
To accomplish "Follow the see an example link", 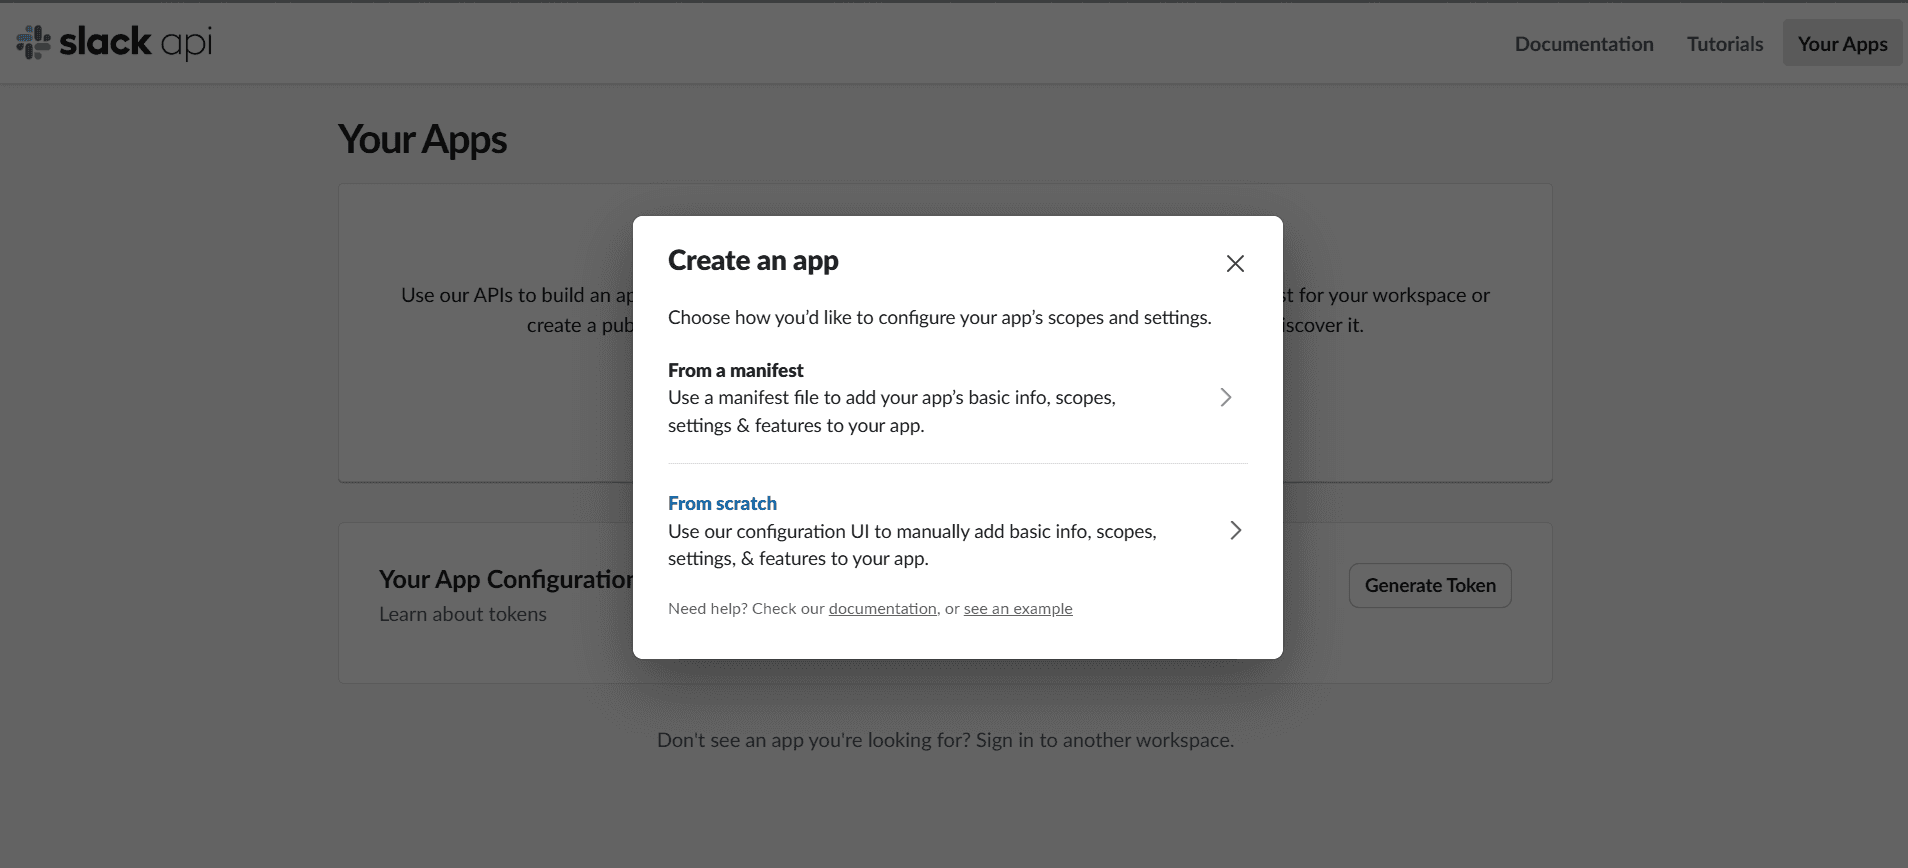I will [x=1018, y=608].
